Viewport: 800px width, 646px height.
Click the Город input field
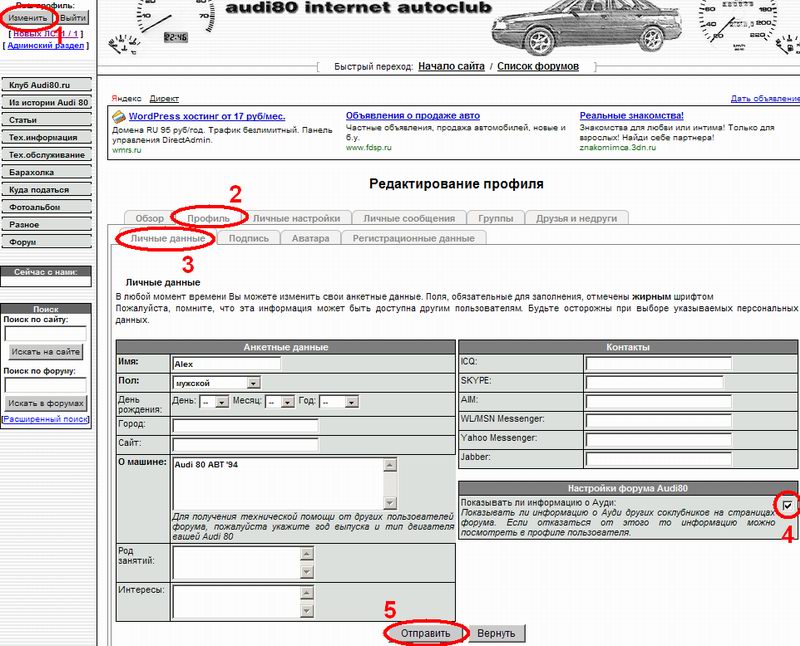pyautogui.click(x=245, y=426)
